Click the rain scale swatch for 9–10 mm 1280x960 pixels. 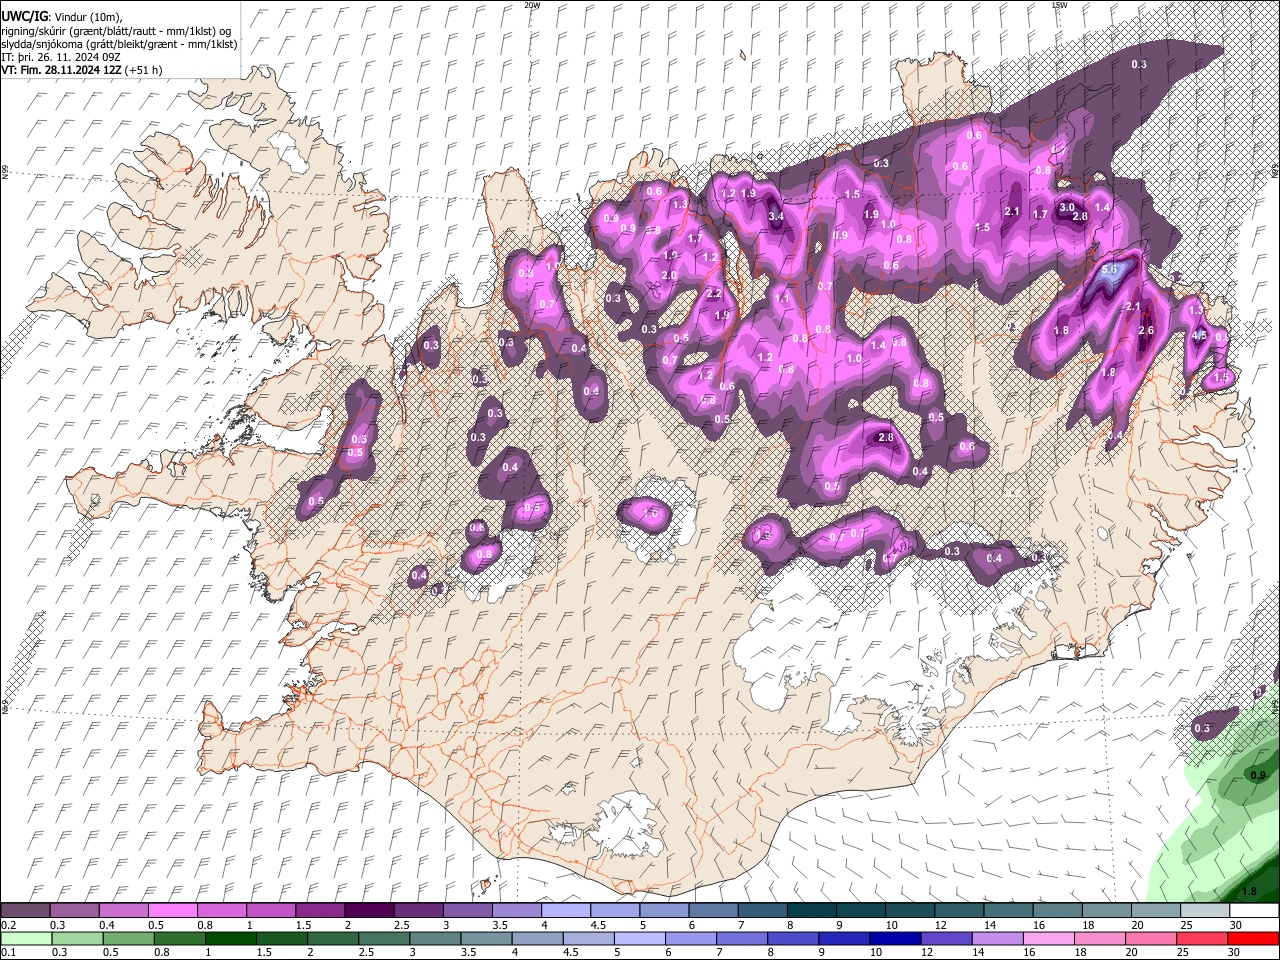coord(842,939)
